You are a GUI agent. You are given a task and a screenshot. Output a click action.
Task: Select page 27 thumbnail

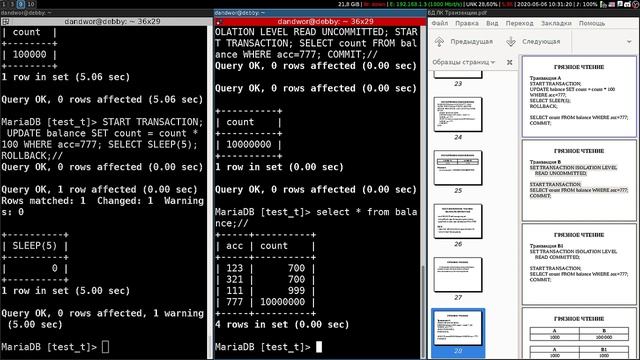coord(458,274)
